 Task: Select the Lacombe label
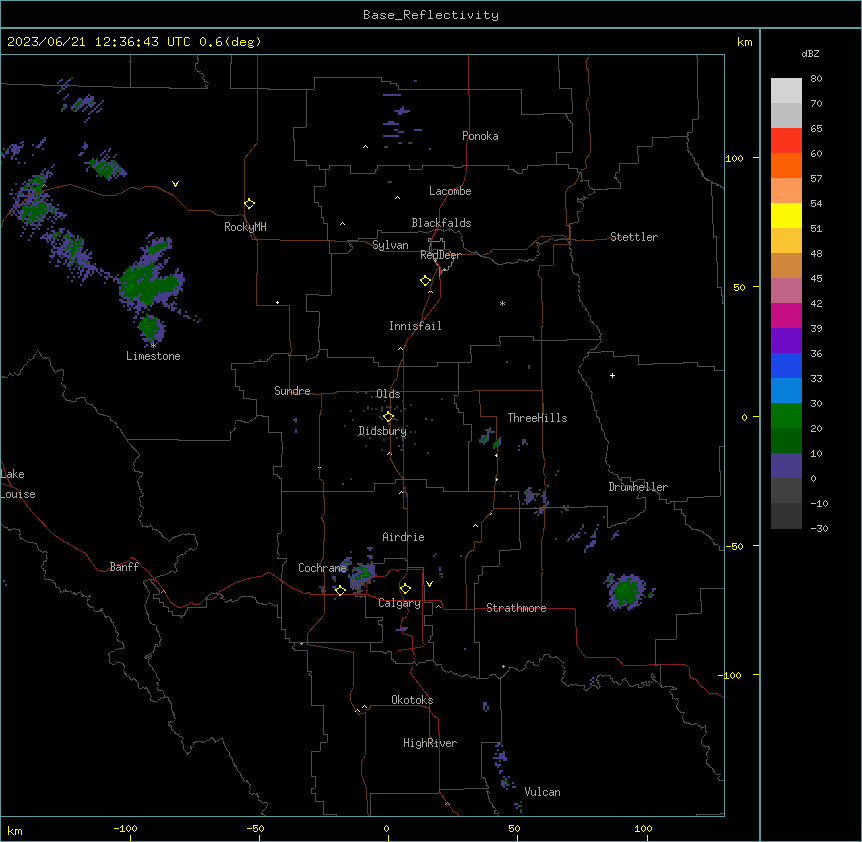pos(450,191)
